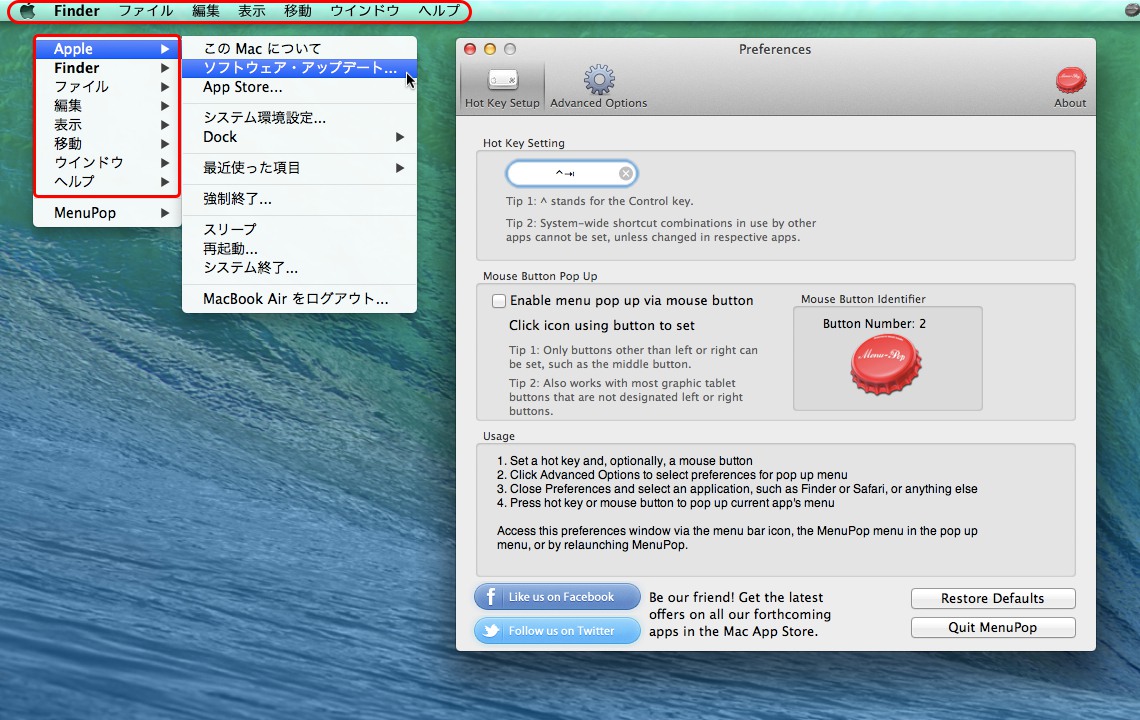Expand the Finder submenu arrow in the popup
Image resolution: width=1140 pixels, height=720 pixels.
(165, 68)
